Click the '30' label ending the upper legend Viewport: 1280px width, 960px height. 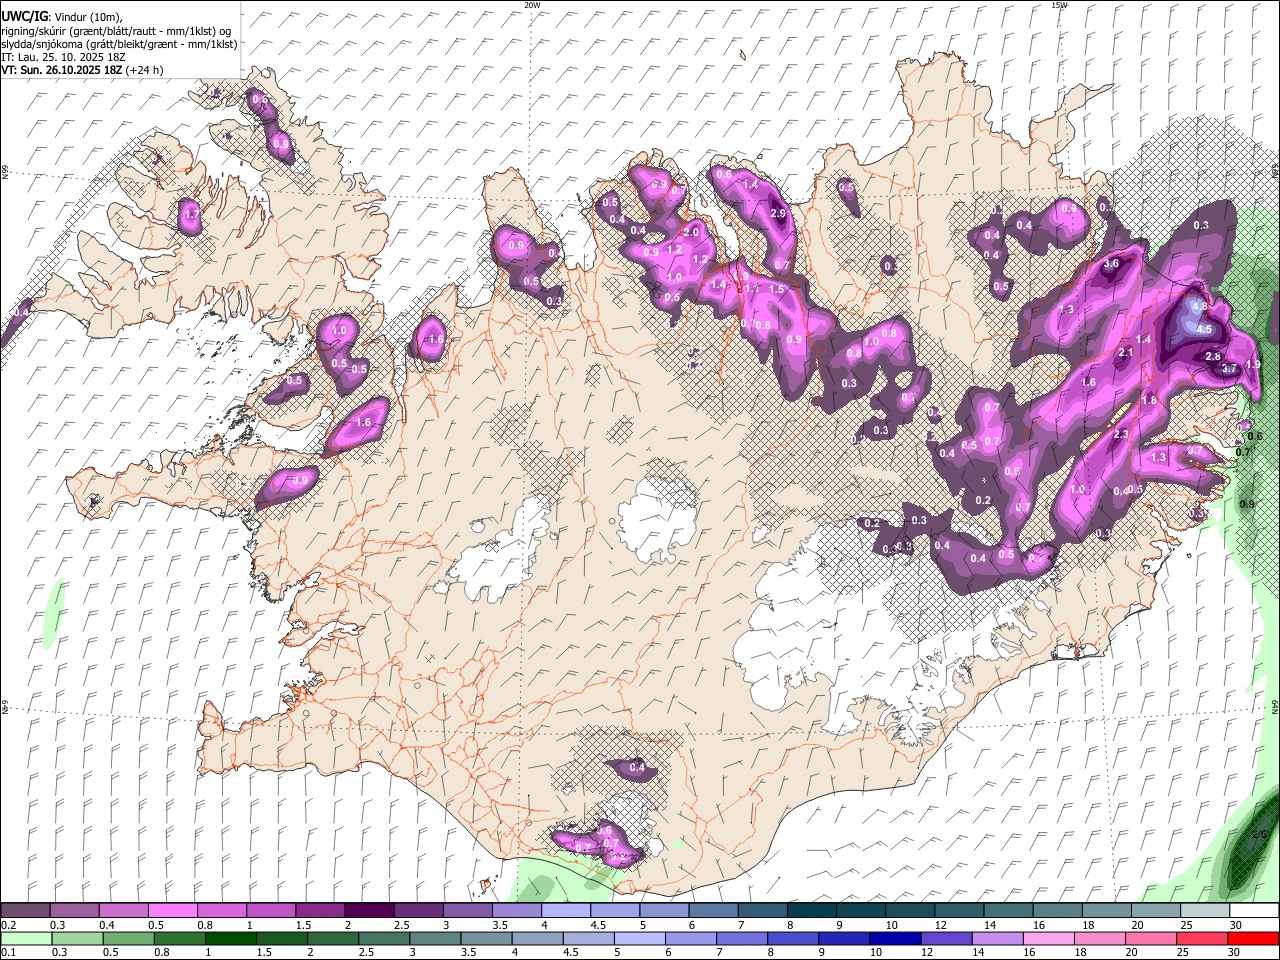point(1236,925)
